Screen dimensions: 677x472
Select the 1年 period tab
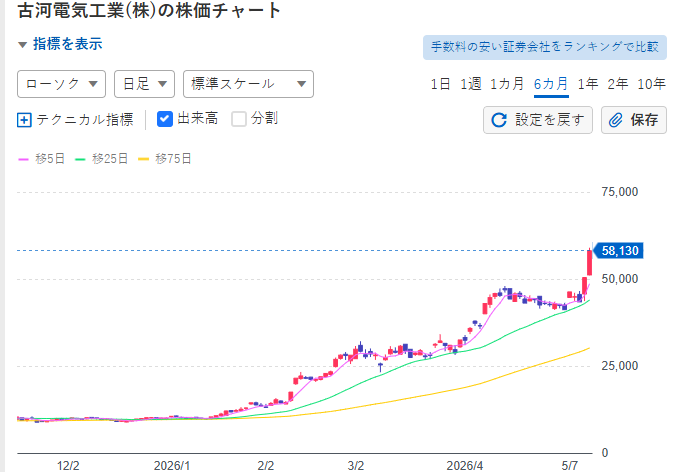point(588,84)
